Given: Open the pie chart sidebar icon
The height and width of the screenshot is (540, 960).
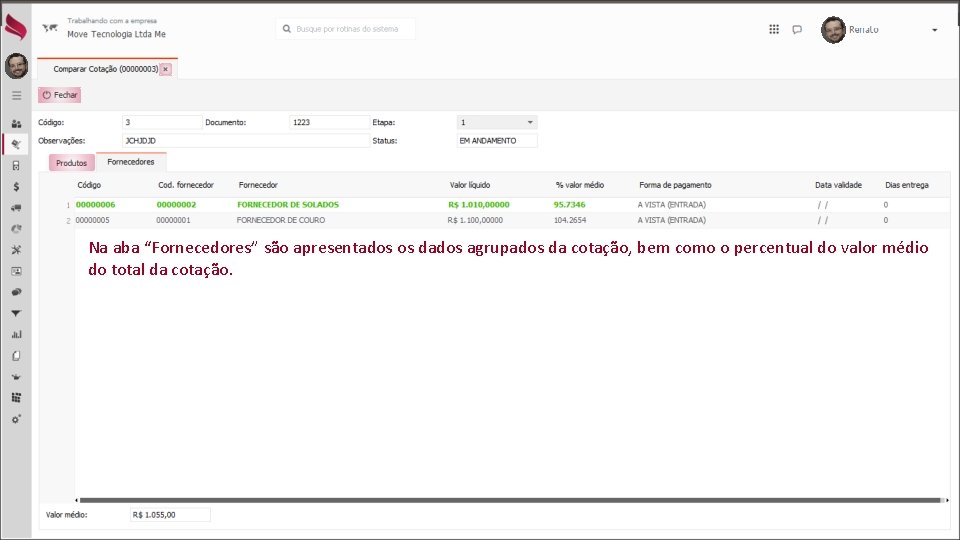Looking at the screenshot, I should 17,228.
